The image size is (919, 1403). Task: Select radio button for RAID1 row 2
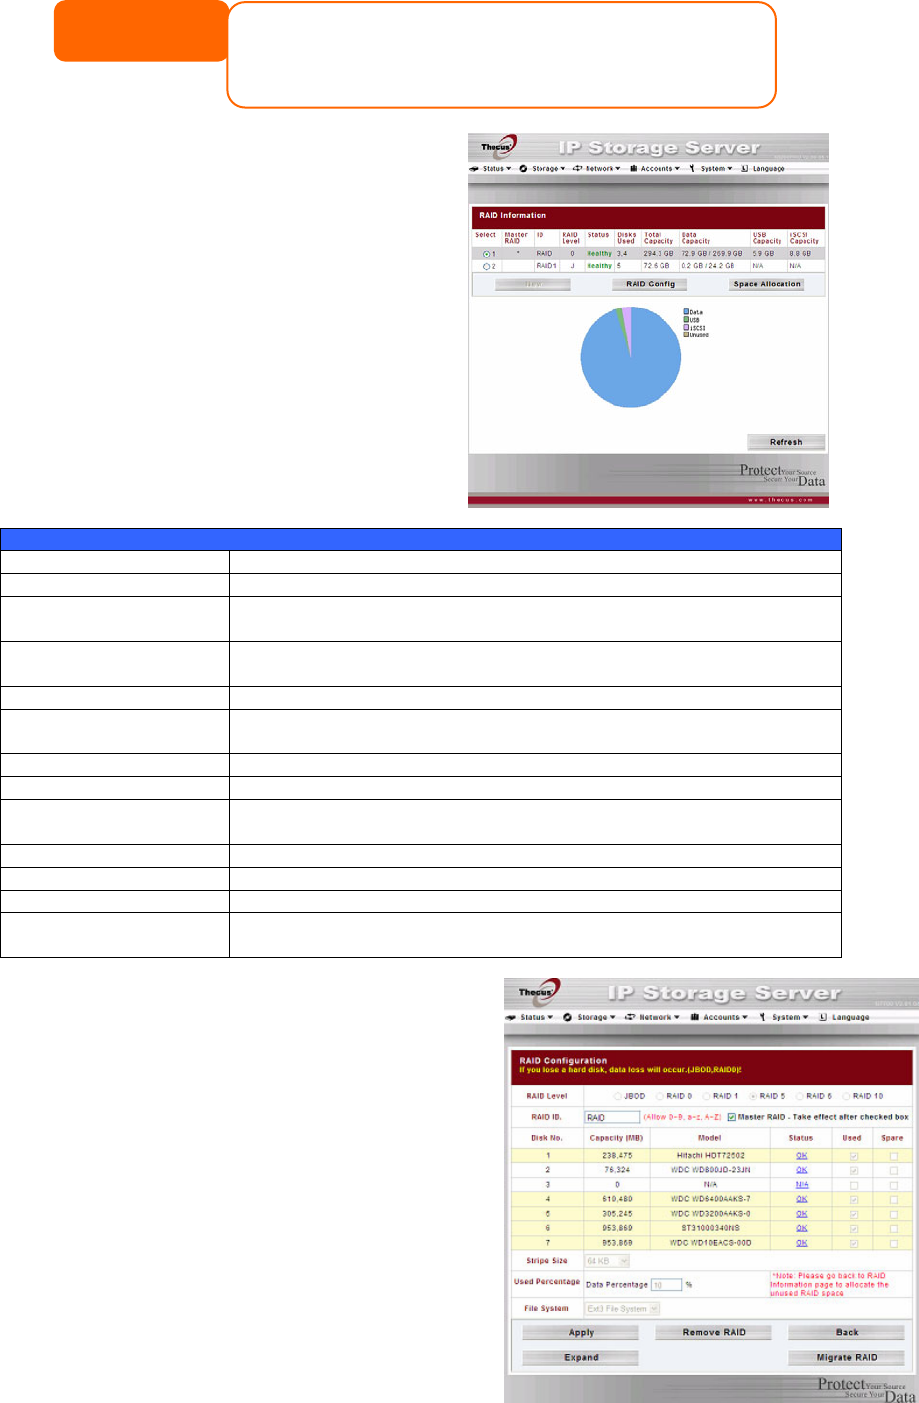coord(486,267)
